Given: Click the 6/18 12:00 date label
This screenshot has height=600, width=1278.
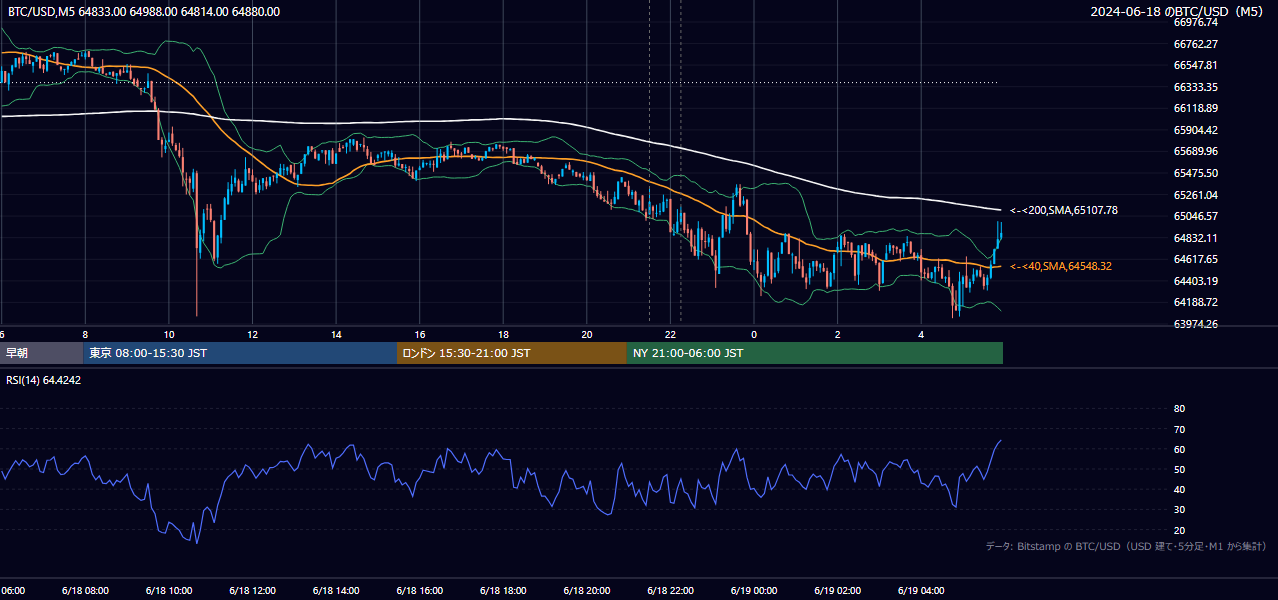Looking at the screenshot, I should [x=252, y=591].
